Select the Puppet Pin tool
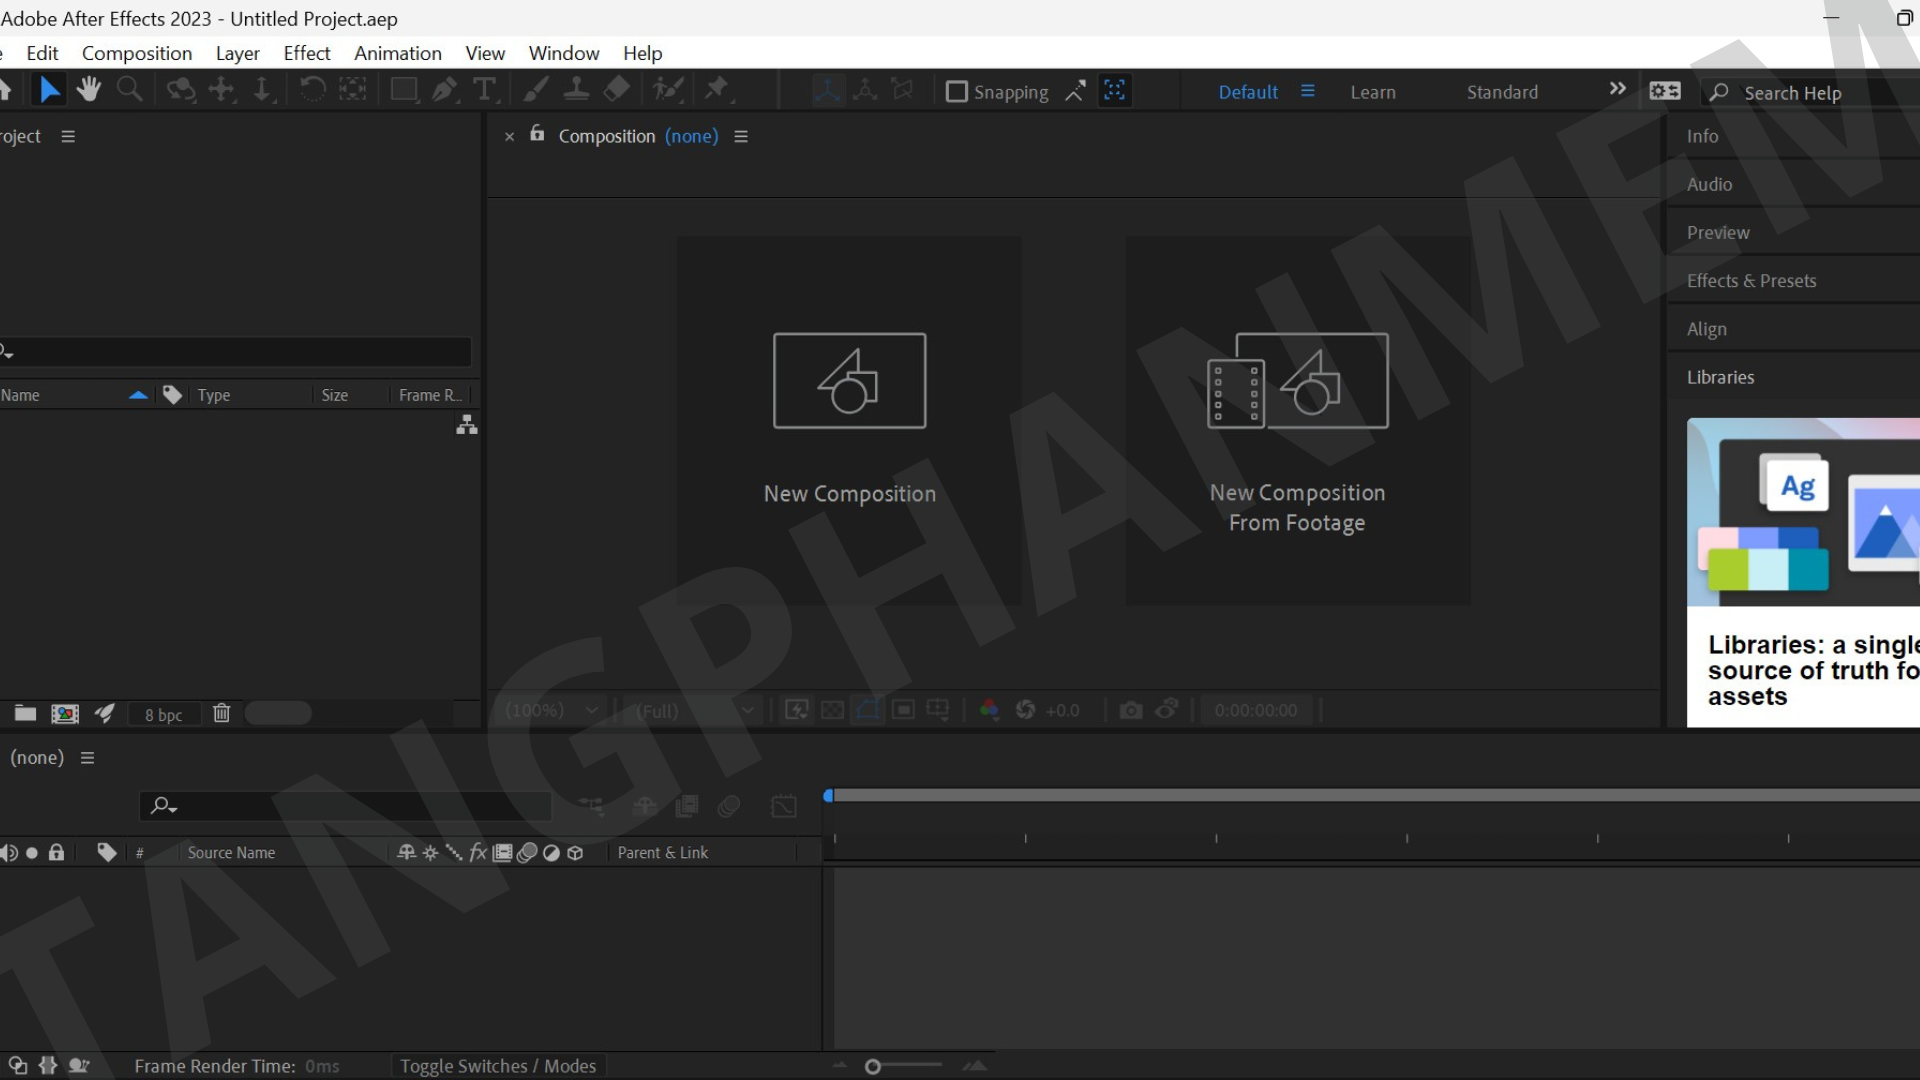 point(717,89)
